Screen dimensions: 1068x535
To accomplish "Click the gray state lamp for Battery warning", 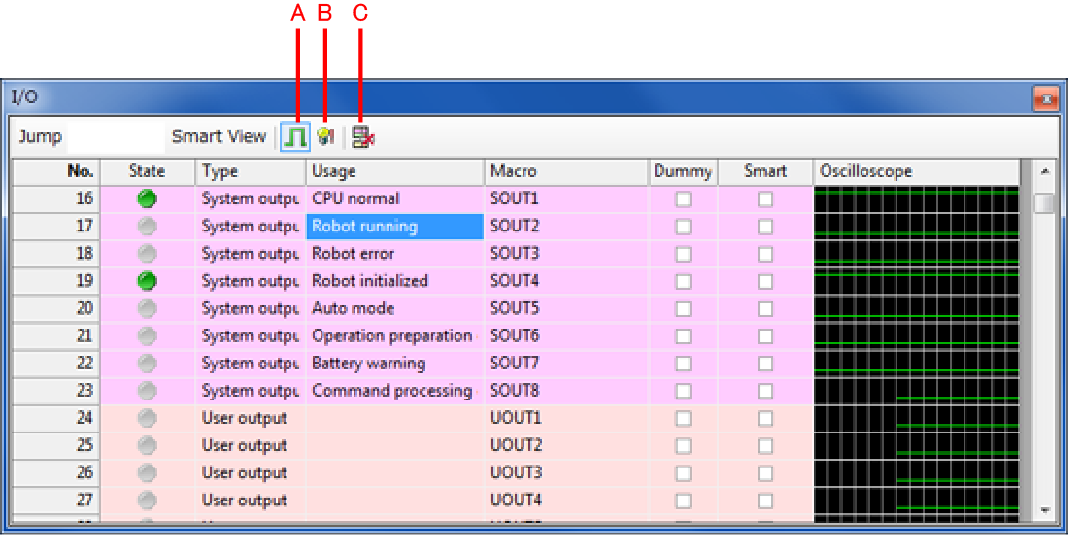I will (147, 363).
